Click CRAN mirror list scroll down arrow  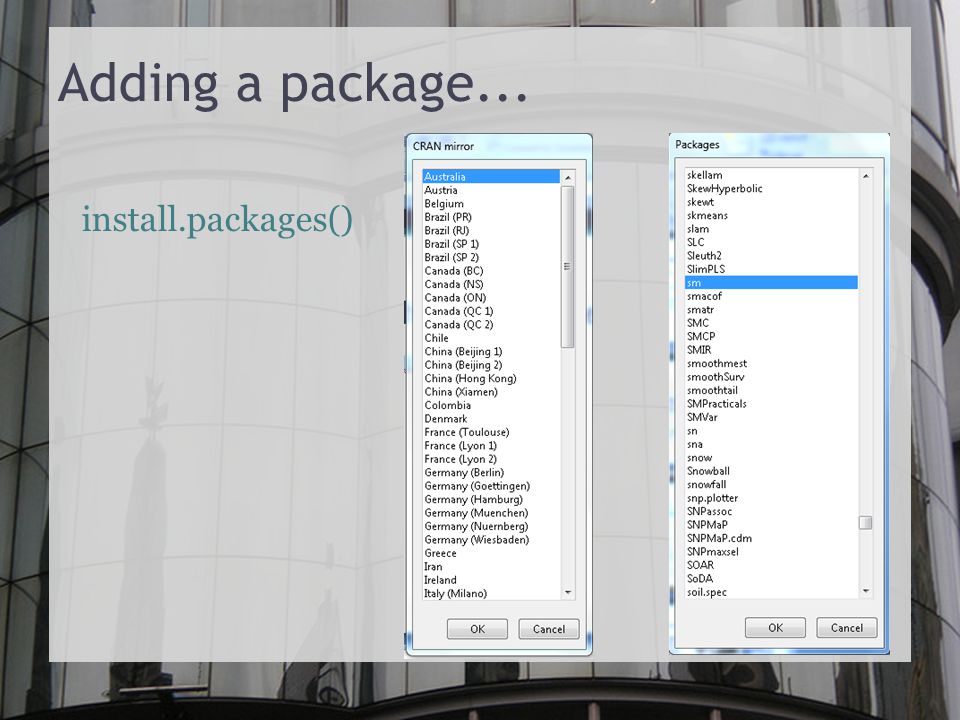click(568, 592)
